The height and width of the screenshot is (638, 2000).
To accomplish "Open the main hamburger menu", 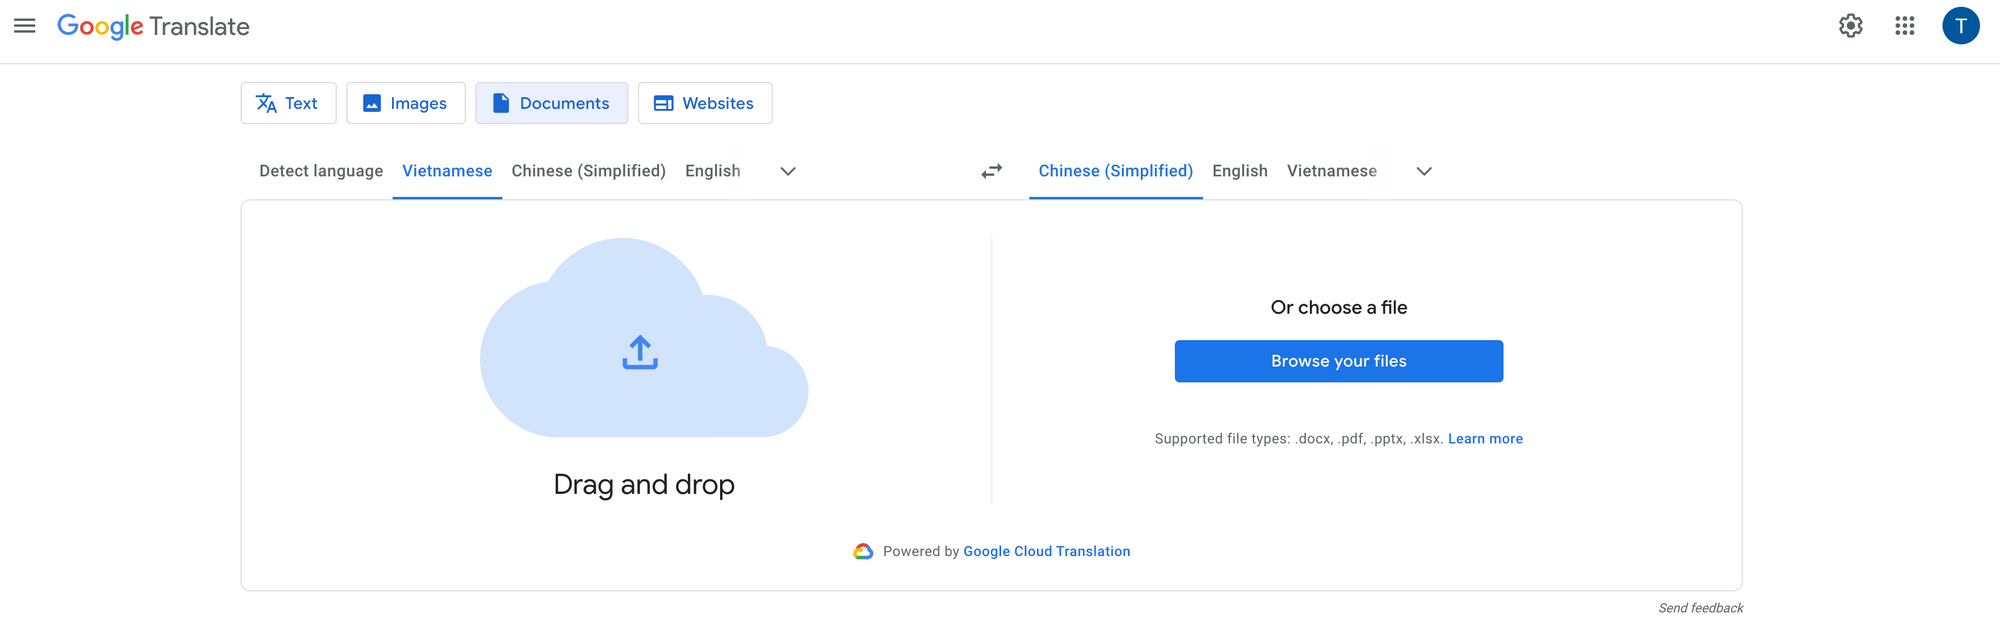I will [x=25, y=26].
